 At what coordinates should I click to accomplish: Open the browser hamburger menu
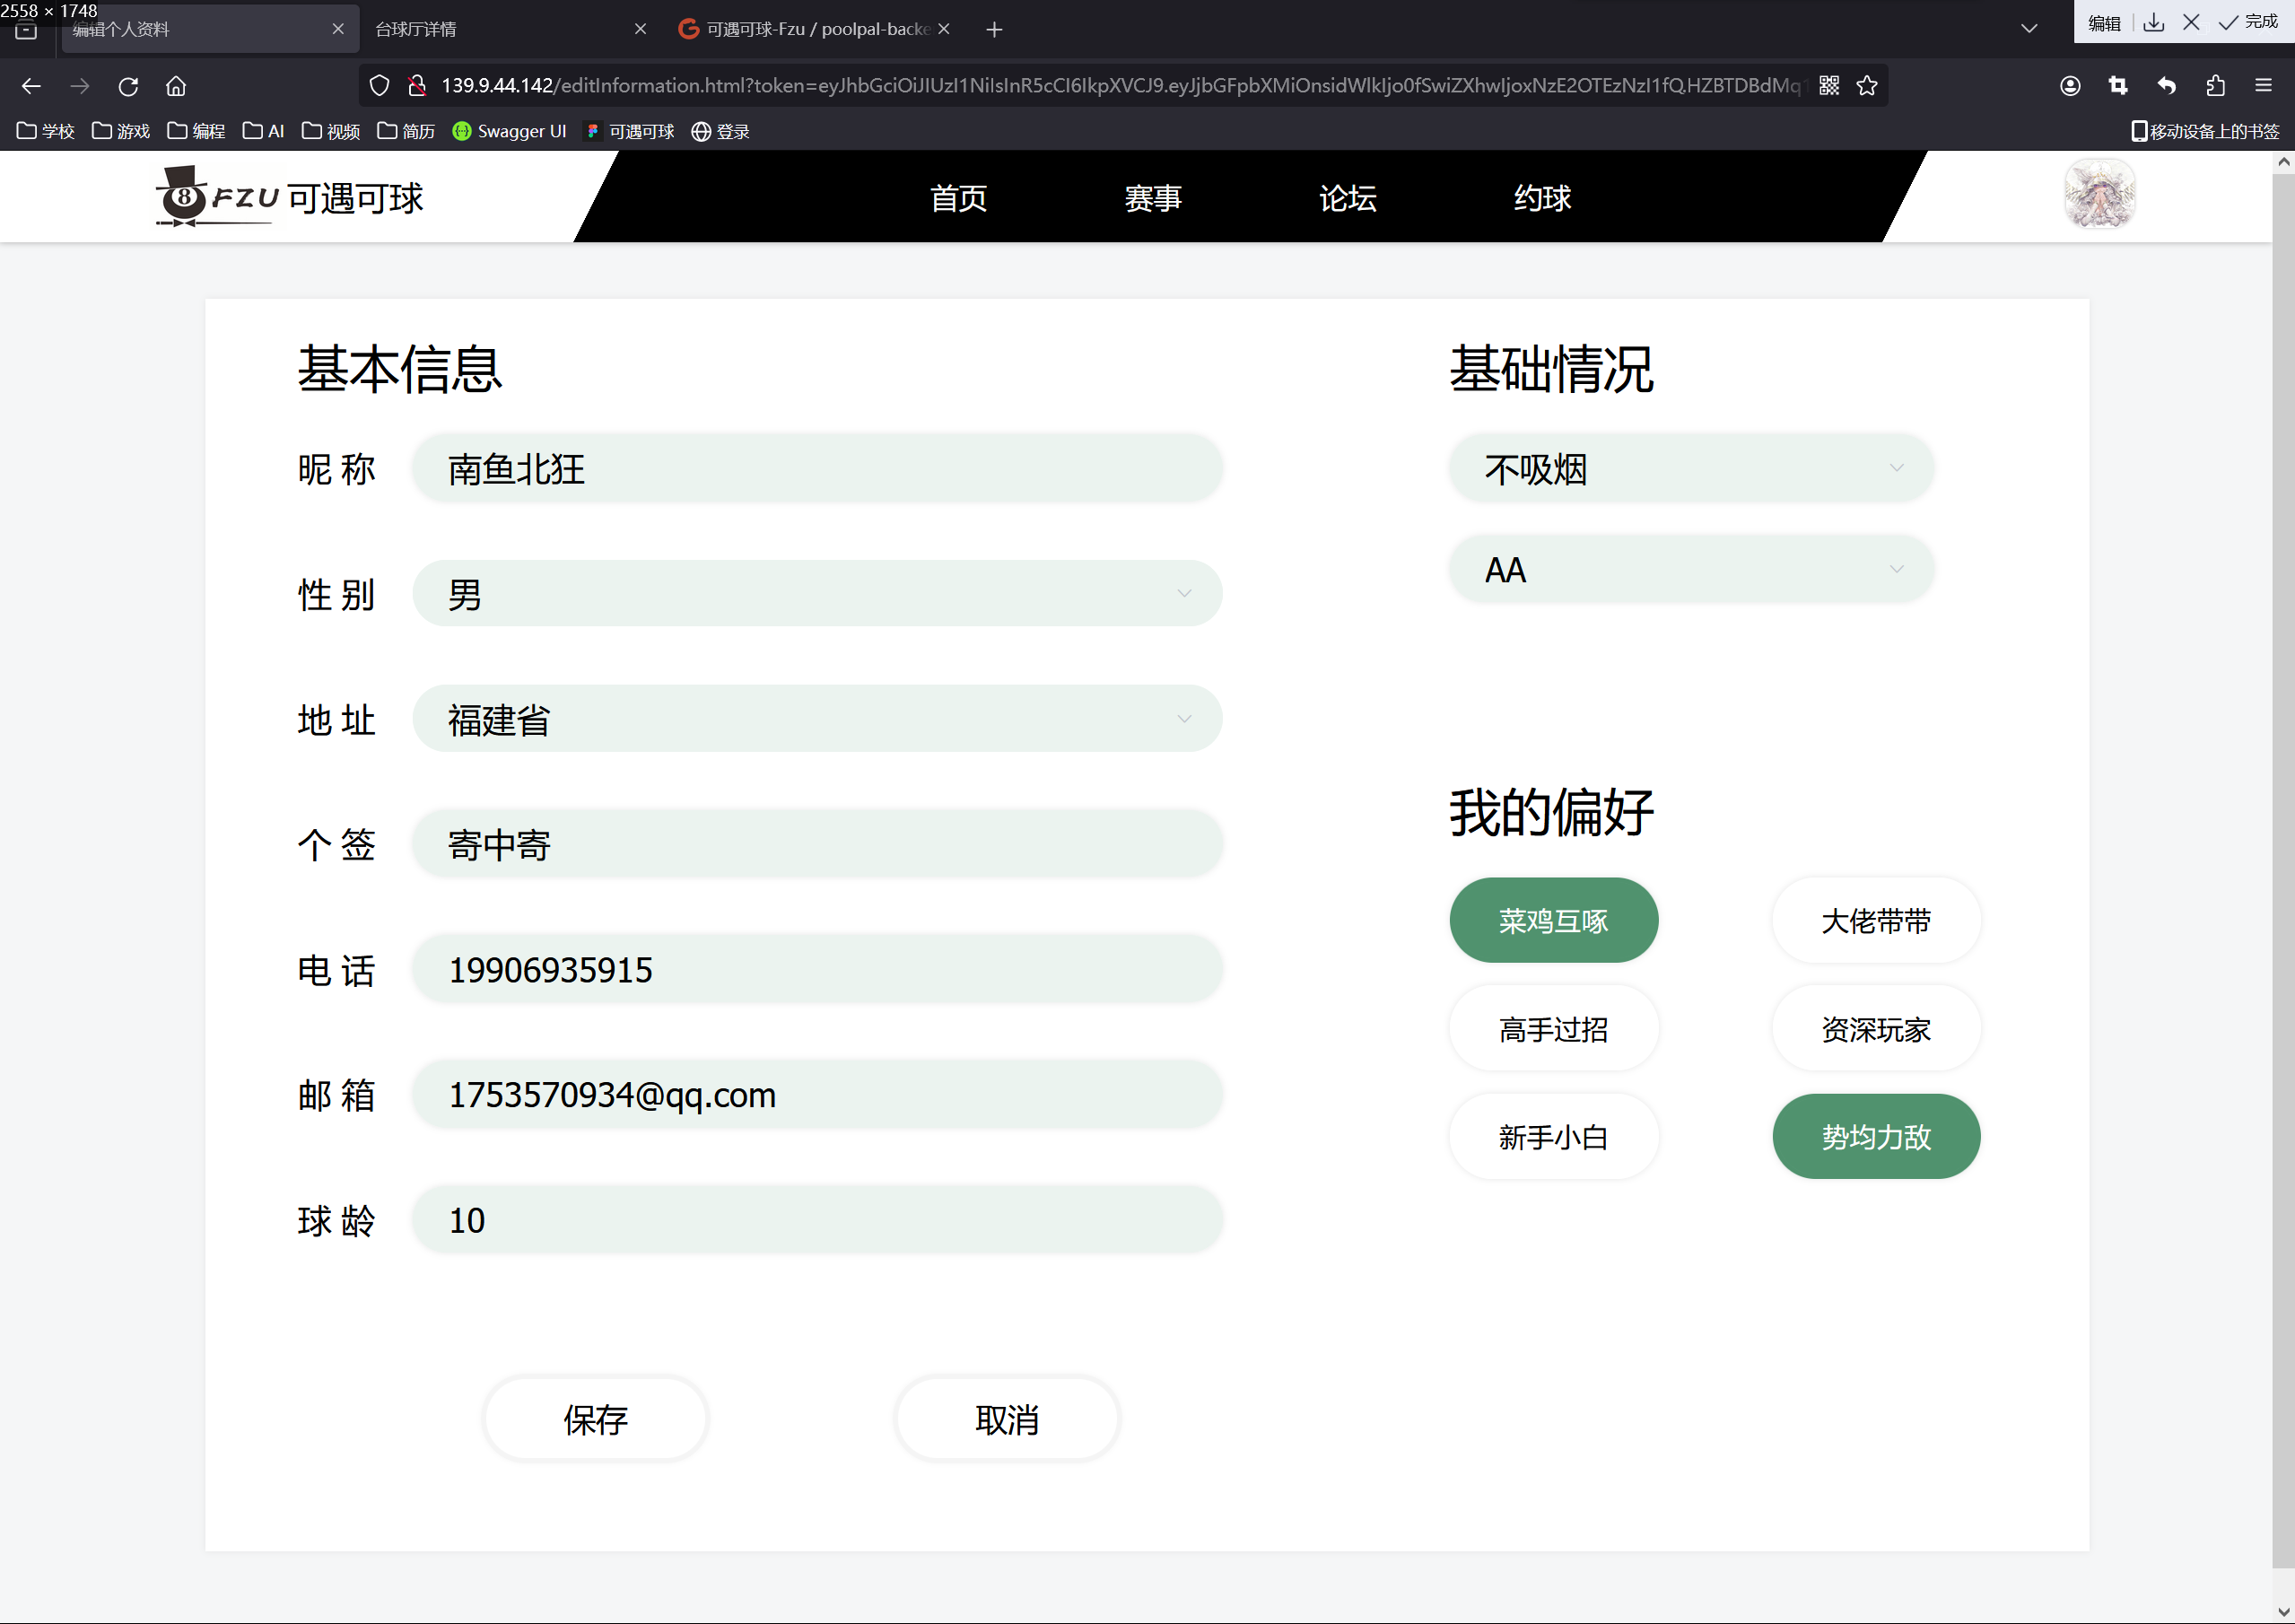click(x=2263, y=86)
